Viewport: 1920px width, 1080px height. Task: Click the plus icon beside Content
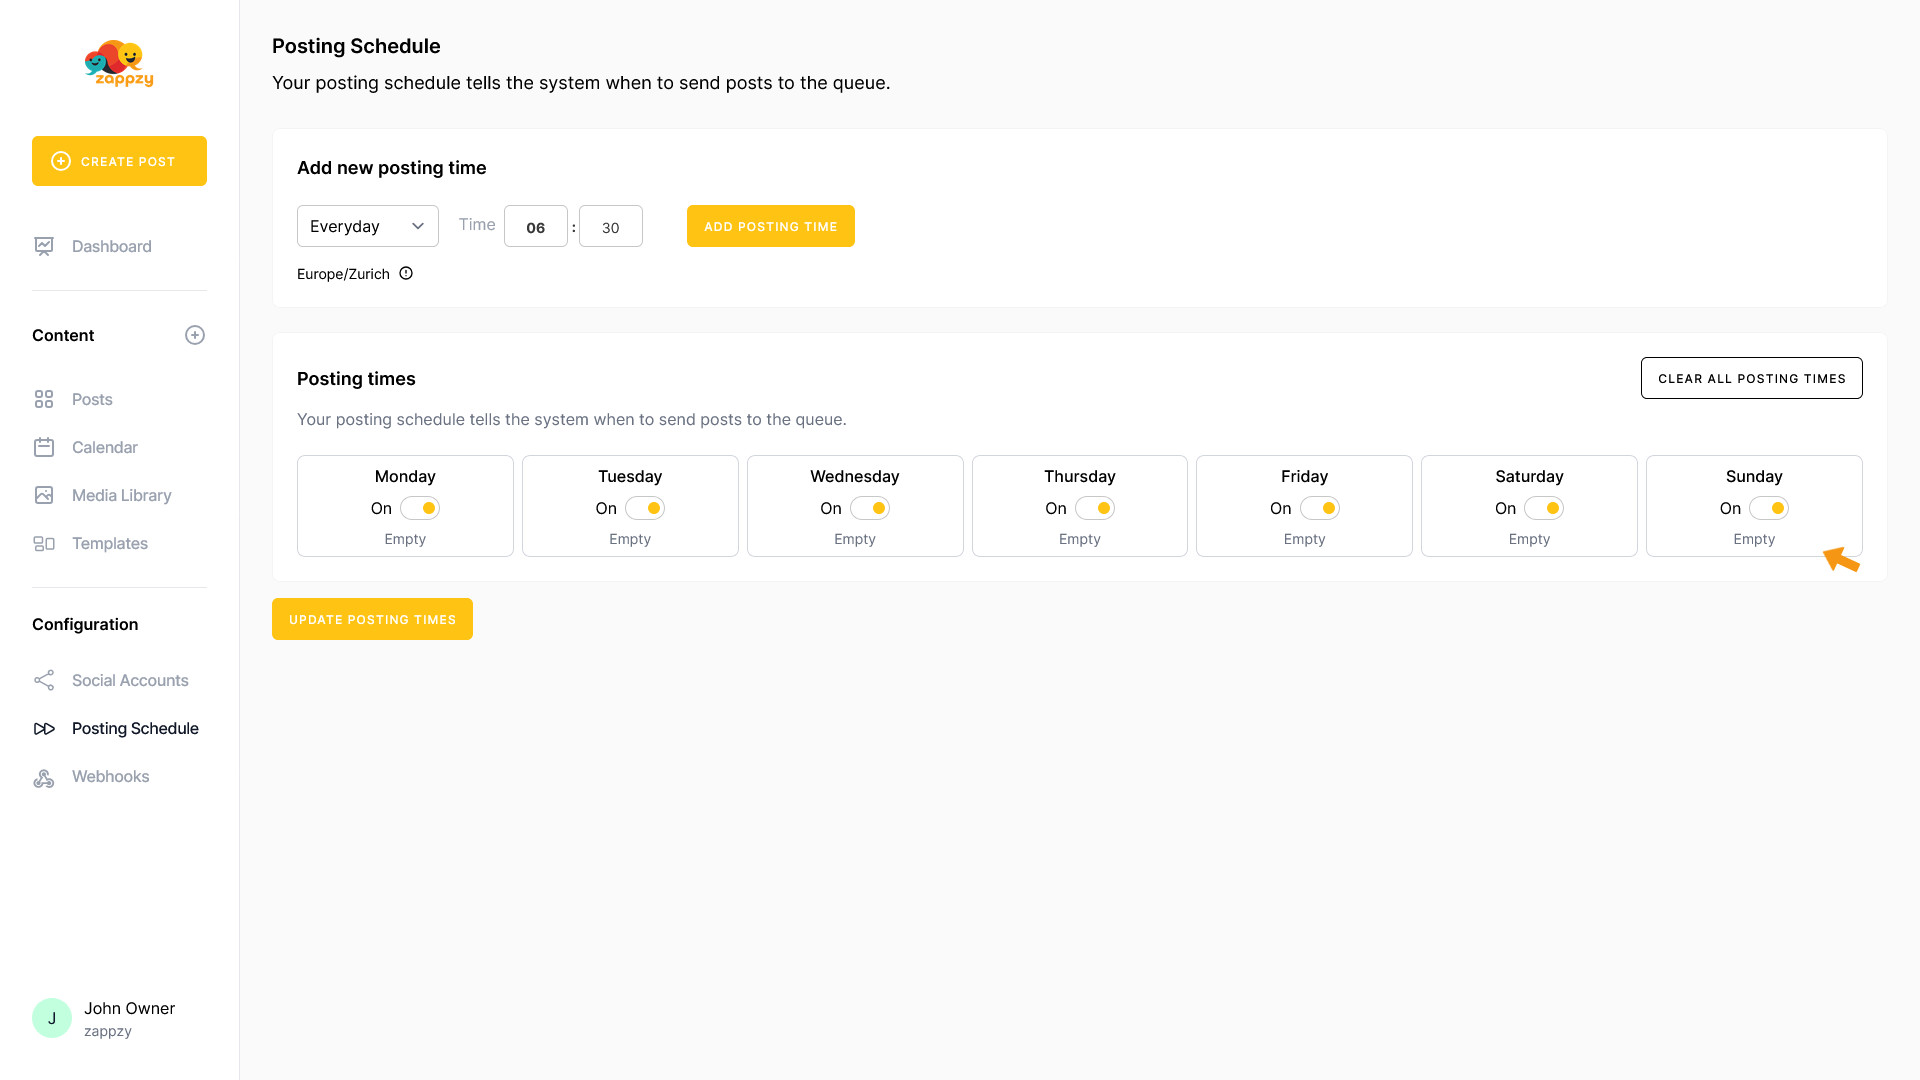tap(195, 335)
